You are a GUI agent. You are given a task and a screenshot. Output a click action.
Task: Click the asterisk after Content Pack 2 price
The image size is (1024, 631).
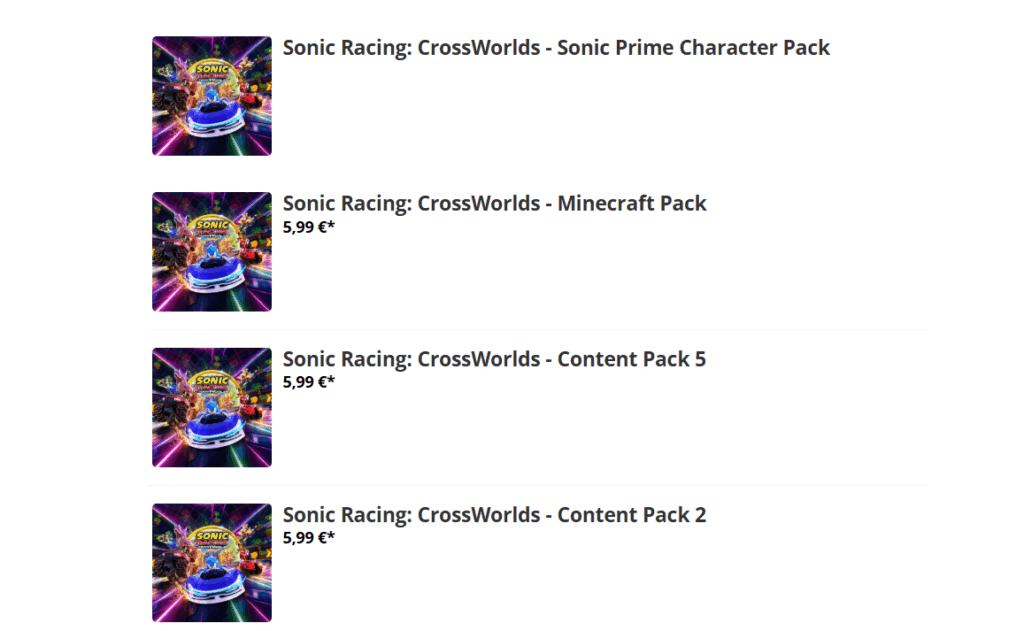[x=331, y=536]
